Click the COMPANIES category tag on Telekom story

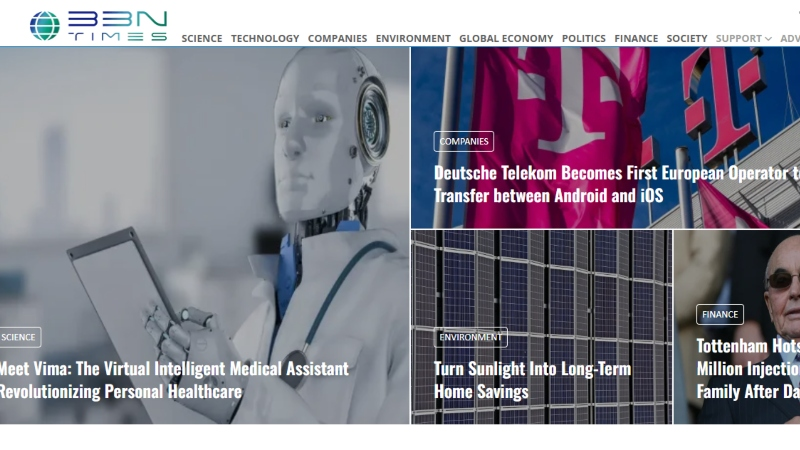[x=464, y=141]
